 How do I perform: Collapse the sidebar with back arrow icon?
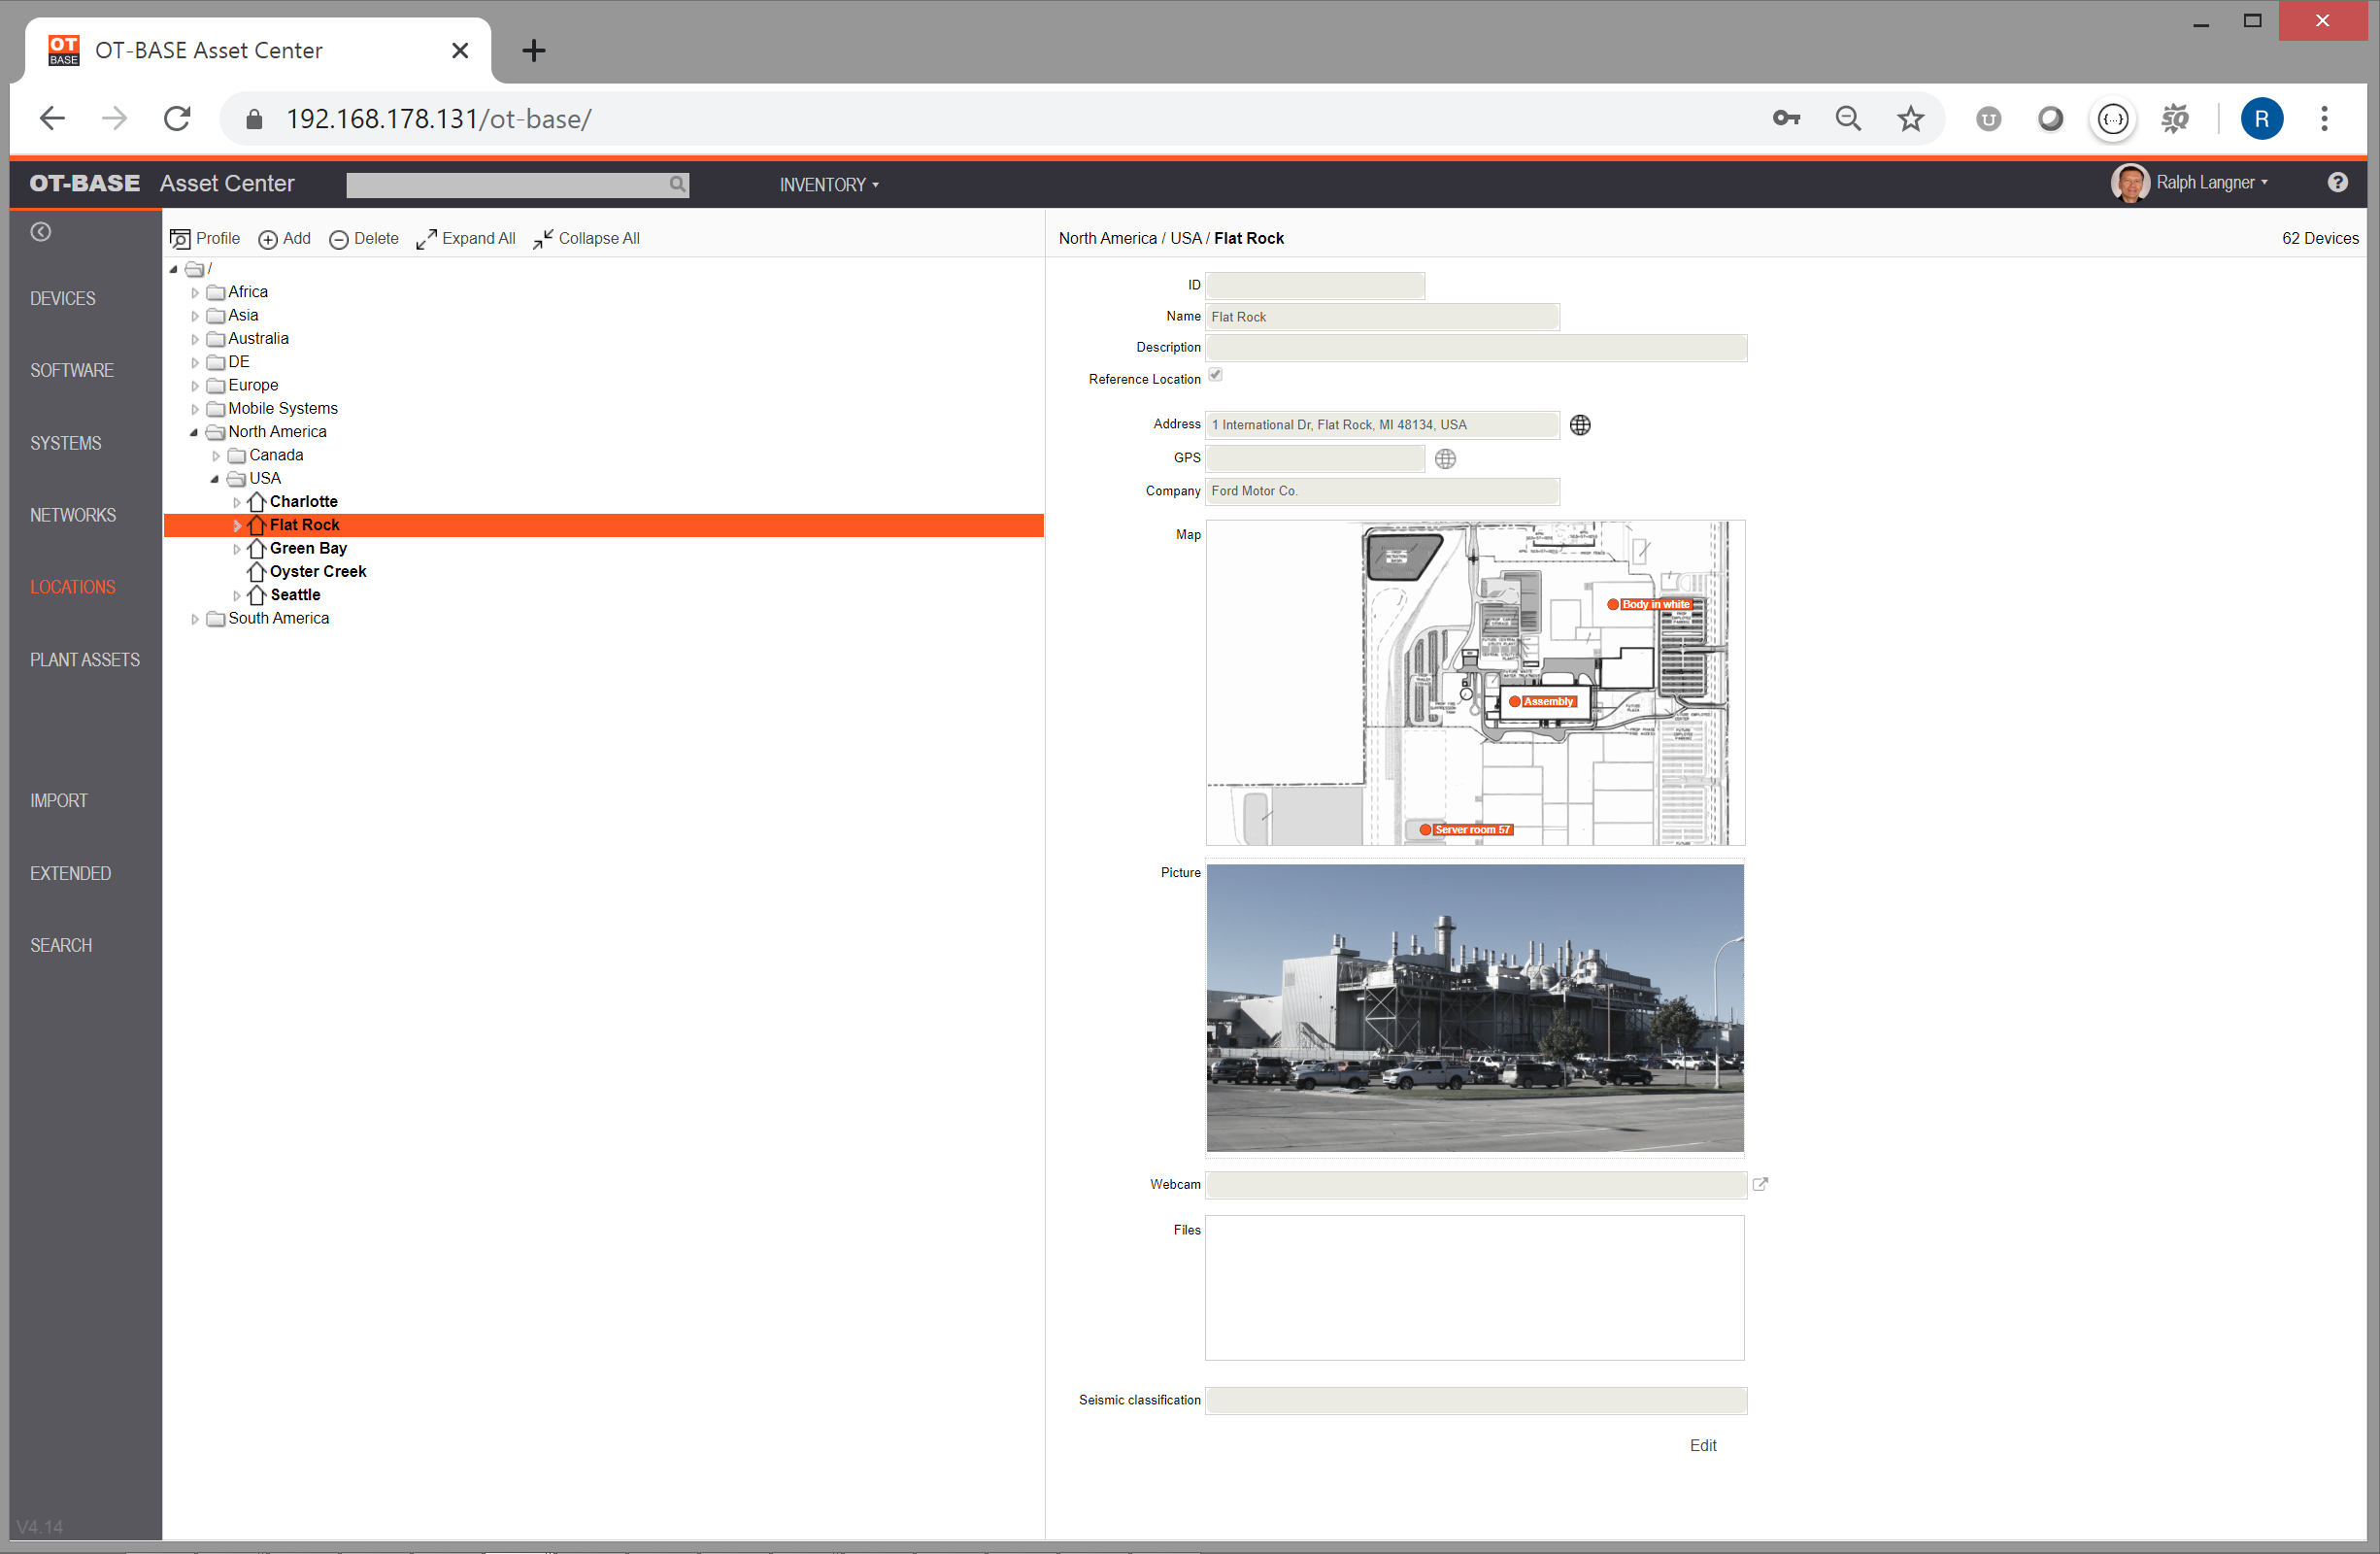[x=41, y=232]
